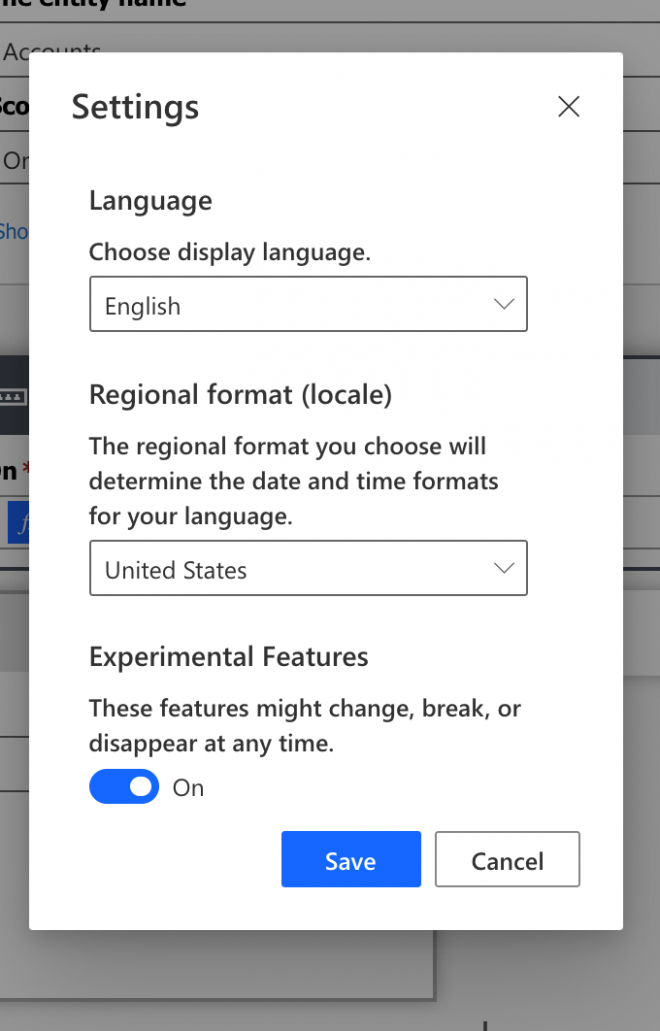Screen dimensions: 660x1031
Task: Click the Accounts field in the background
Action: pyautogui.click(x=52, y=50)
